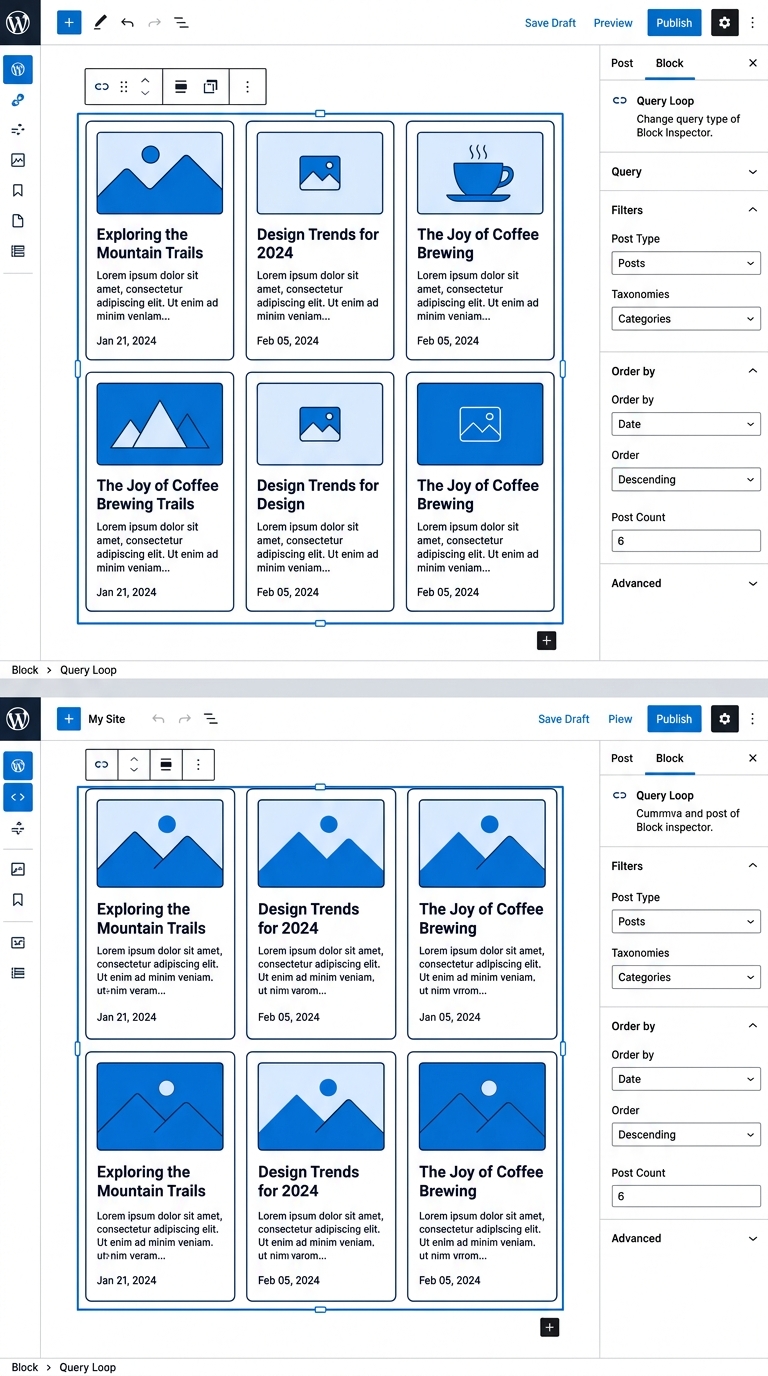Select the coffee cup thumbnail in top editor
768x1376 pixels.
(480, 173)
